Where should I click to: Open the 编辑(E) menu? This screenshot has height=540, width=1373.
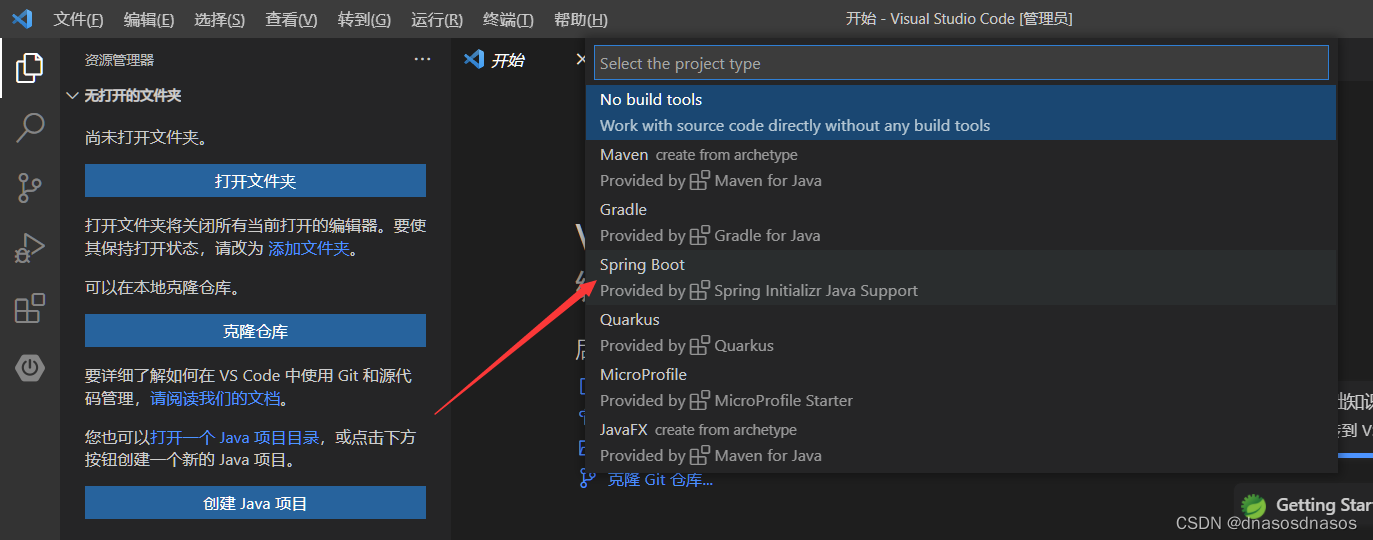[149, 20]
